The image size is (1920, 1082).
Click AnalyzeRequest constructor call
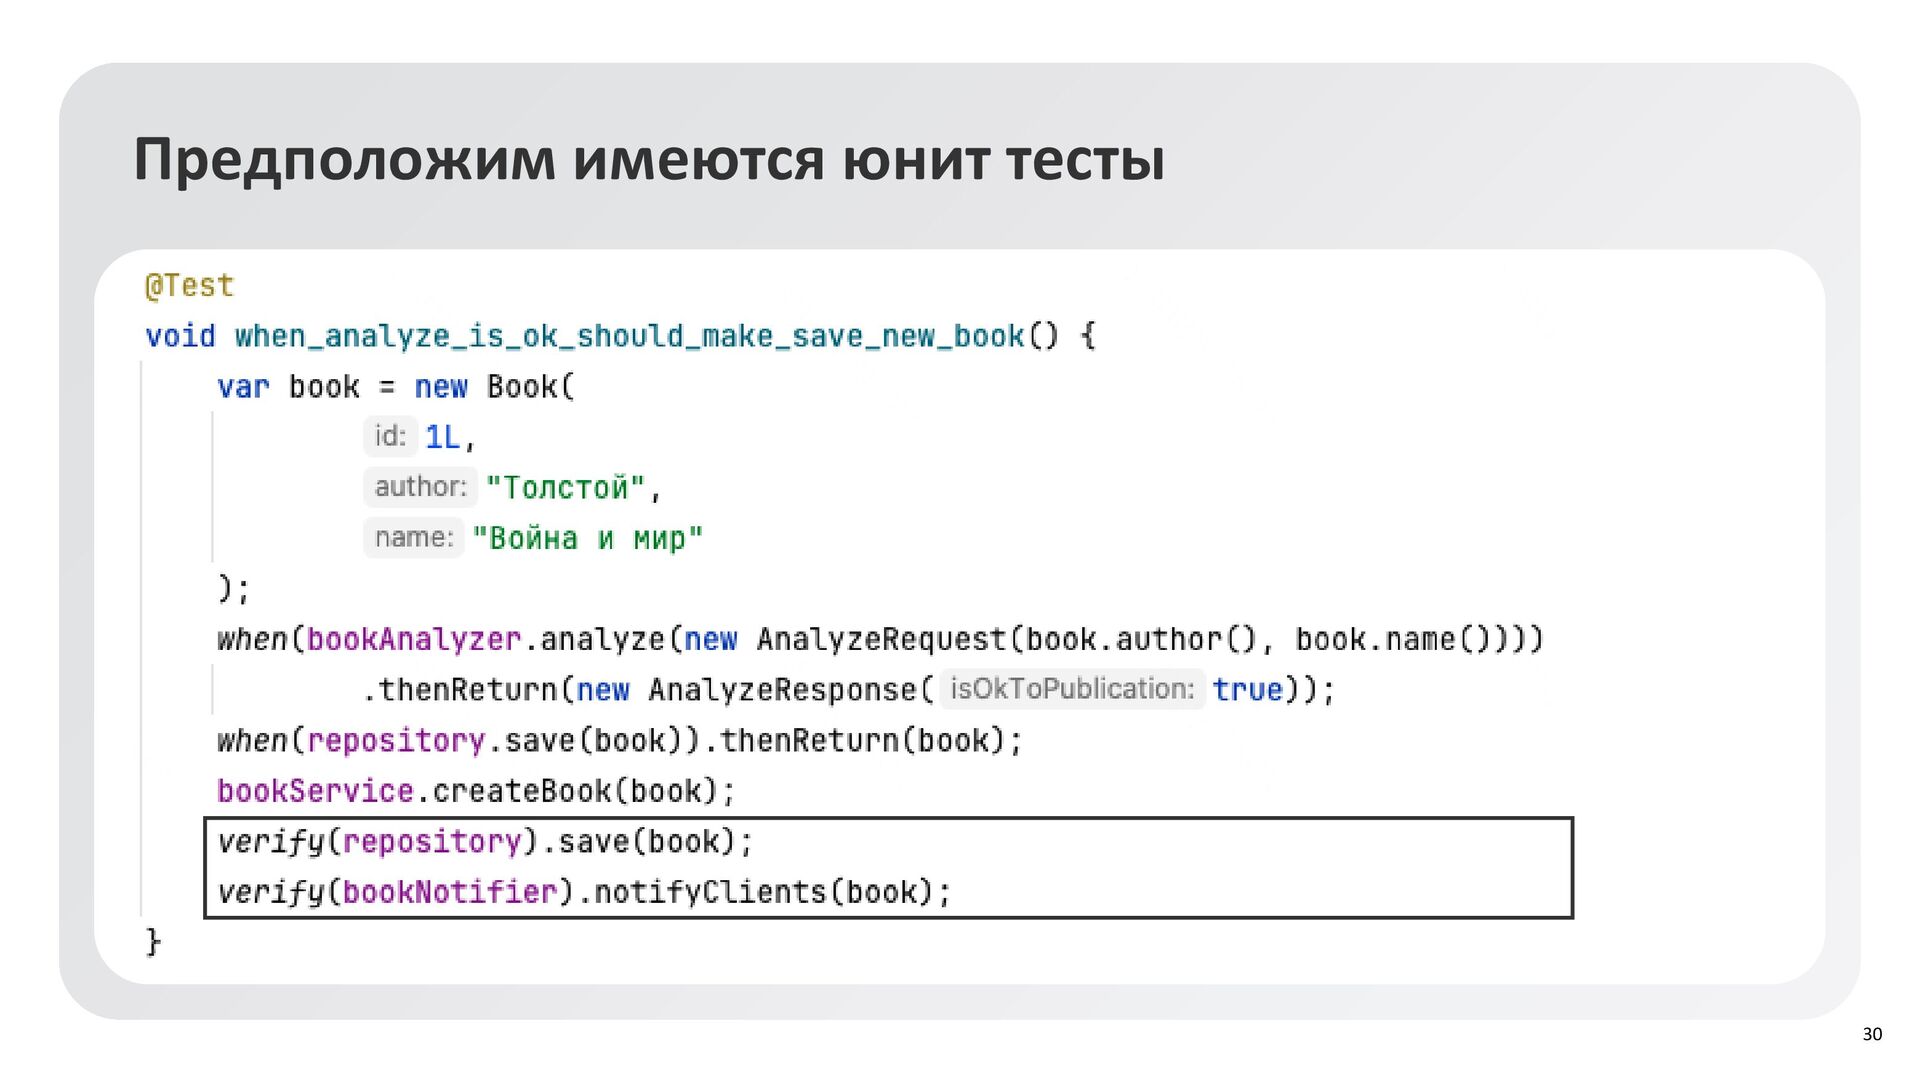880,639
